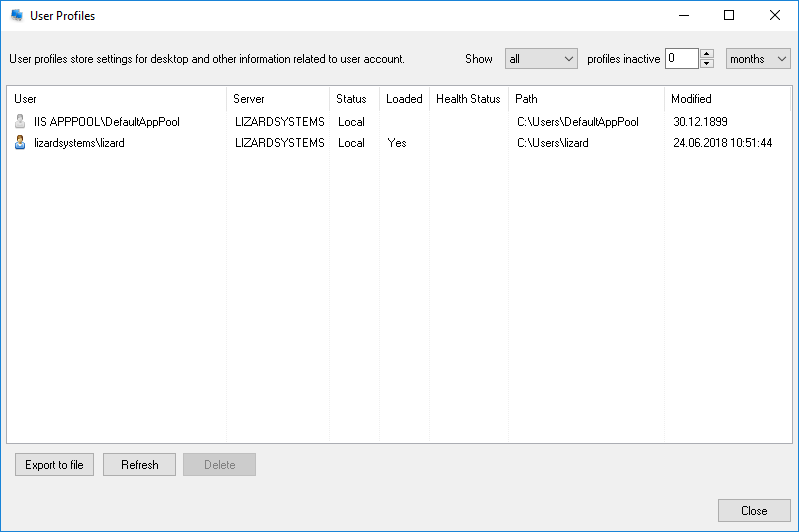Sort by the Health Status column header
The height and width of the screenshot is (532, 799).
[x=468, y=99]
